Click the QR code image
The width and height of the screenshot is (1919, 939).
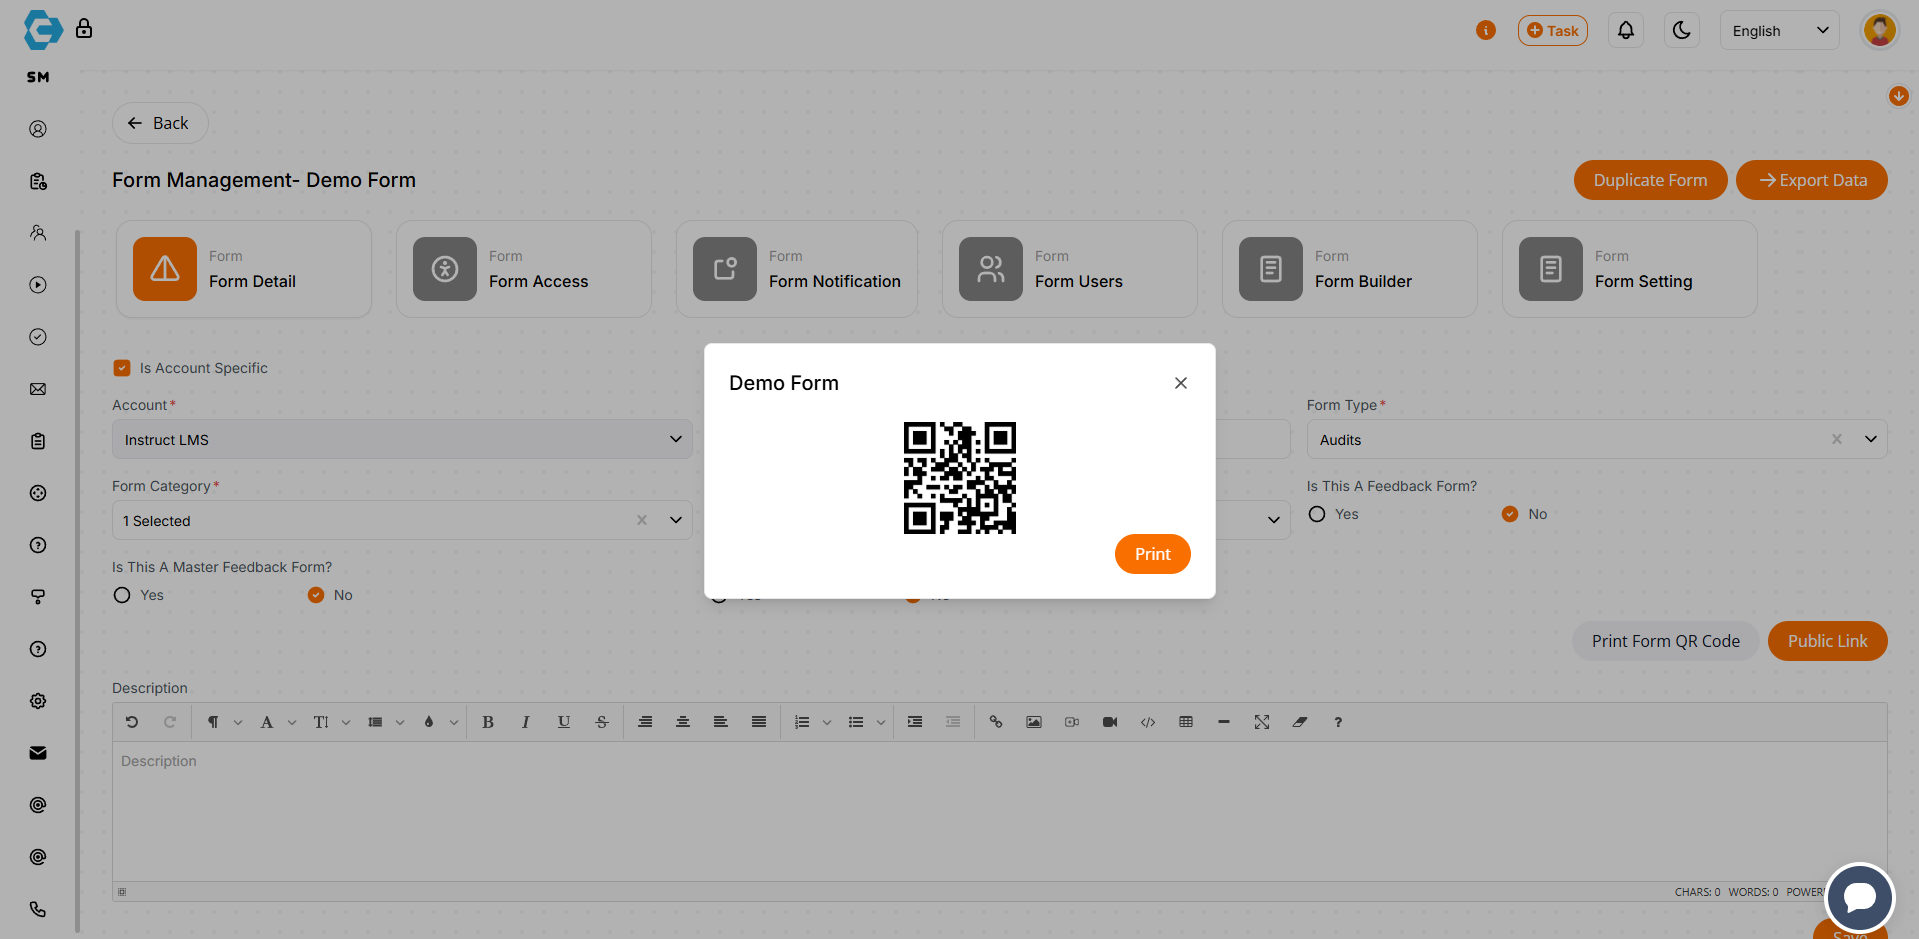click(959, 478)
